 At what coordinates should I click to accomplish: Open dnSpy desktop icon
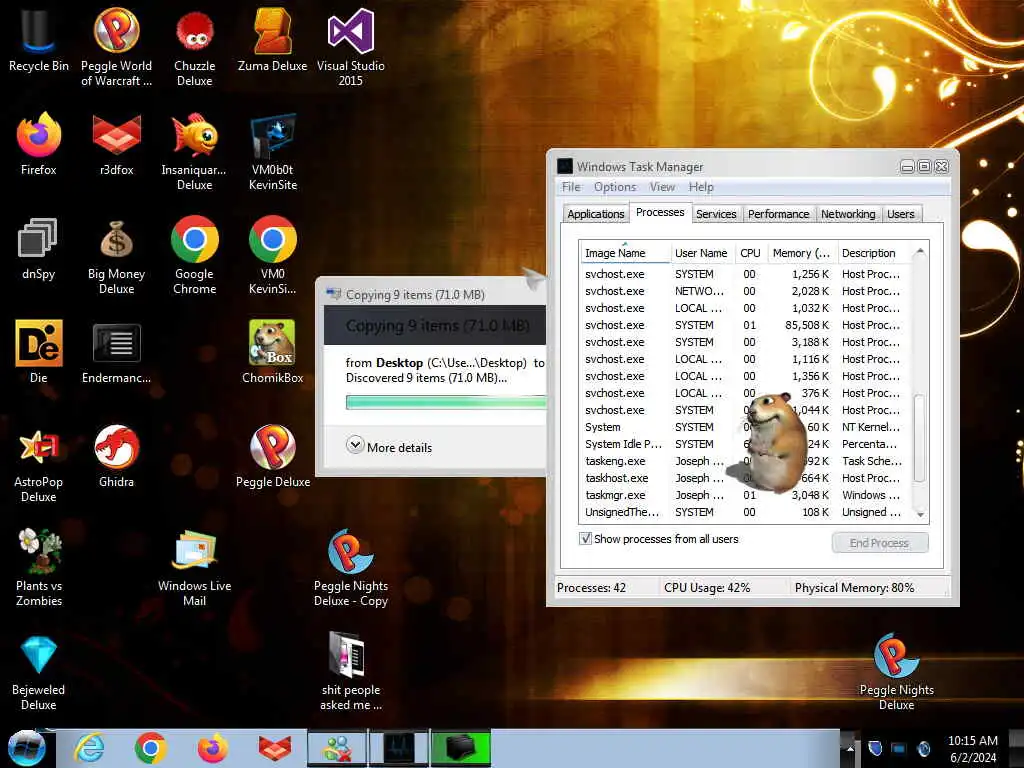pyautogui.click(x=38, y=249)
